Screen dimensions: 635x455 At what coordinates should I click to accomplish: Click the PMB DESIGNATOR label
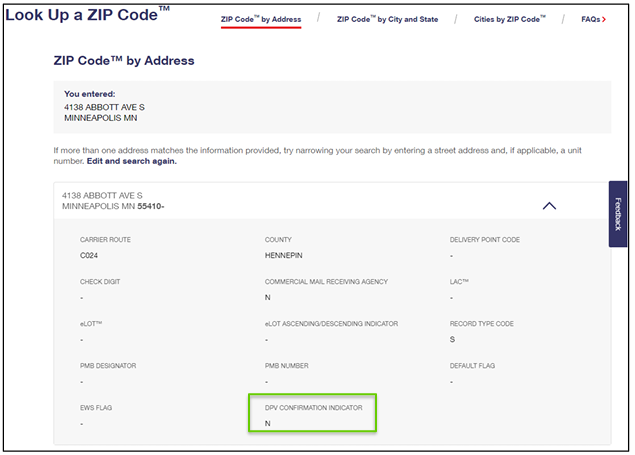pyautogui.click(x=108, y=366)
